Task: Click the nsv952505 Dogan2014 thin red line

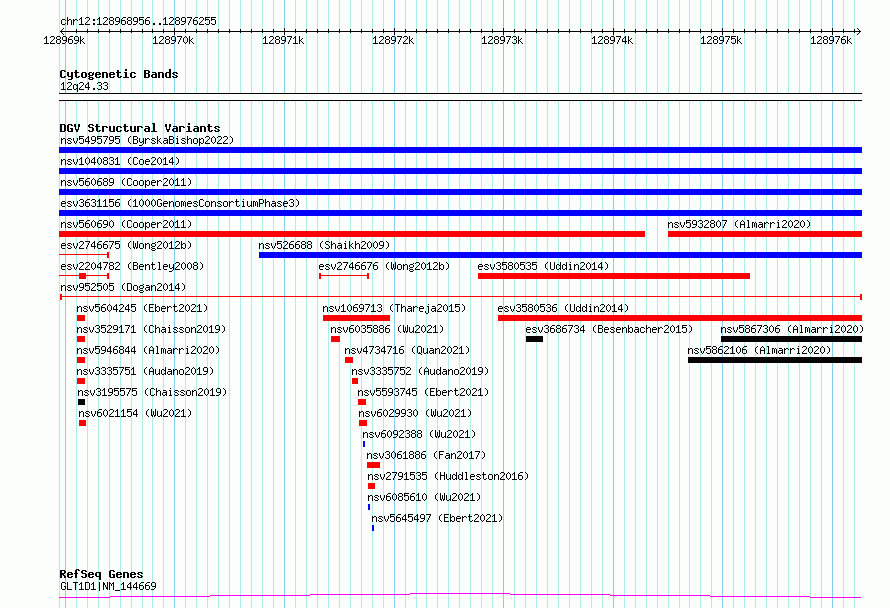Action: (460, 297)
